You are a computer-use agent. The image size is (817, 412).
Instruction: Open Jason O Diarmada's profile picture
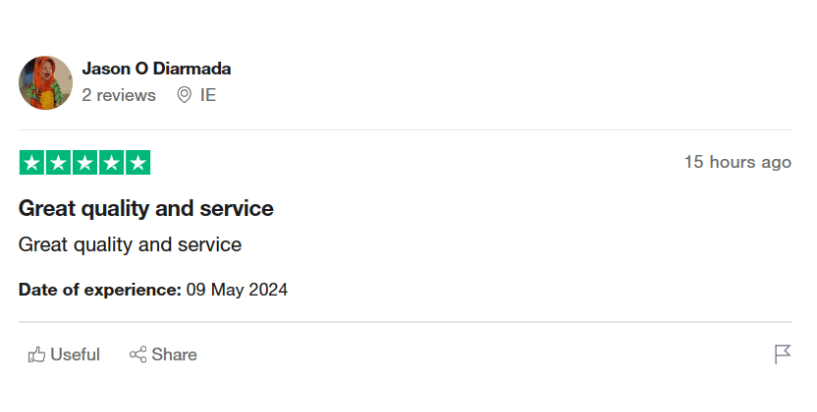[x=45, y=82]
